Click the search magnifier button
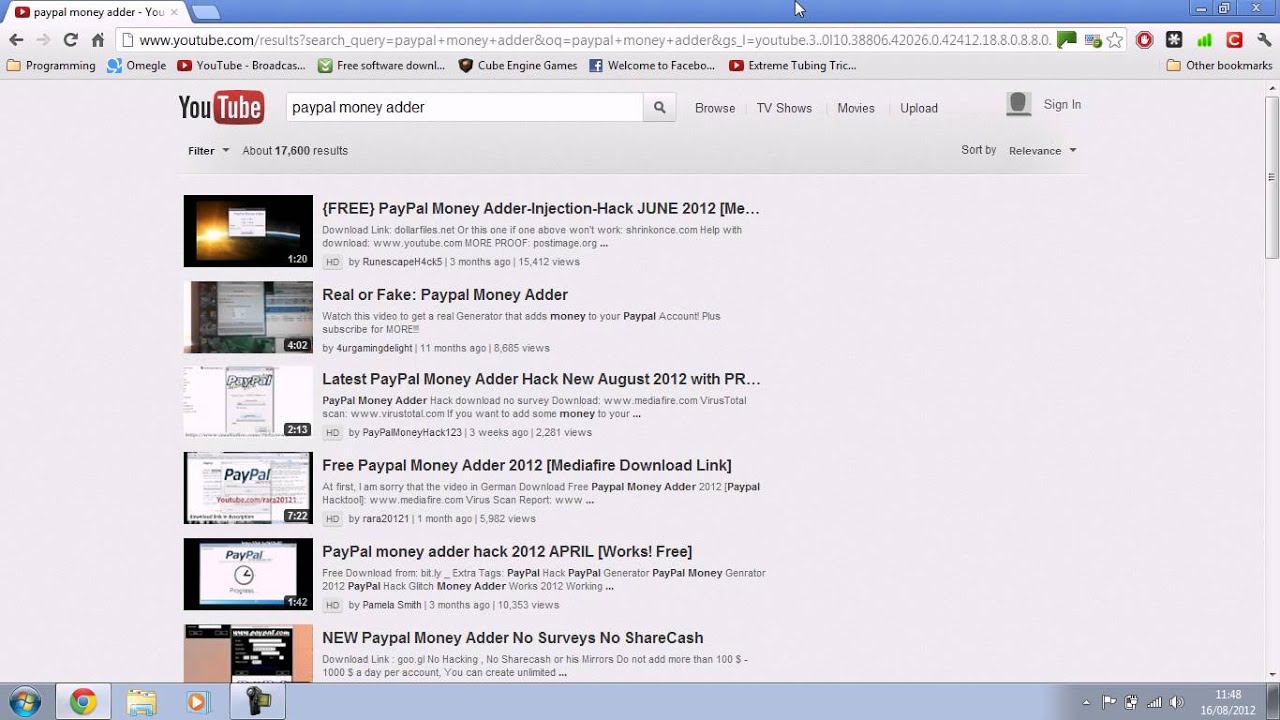Screen dimensions: 1280x720 pyautogui.click(x=659, y=107)
